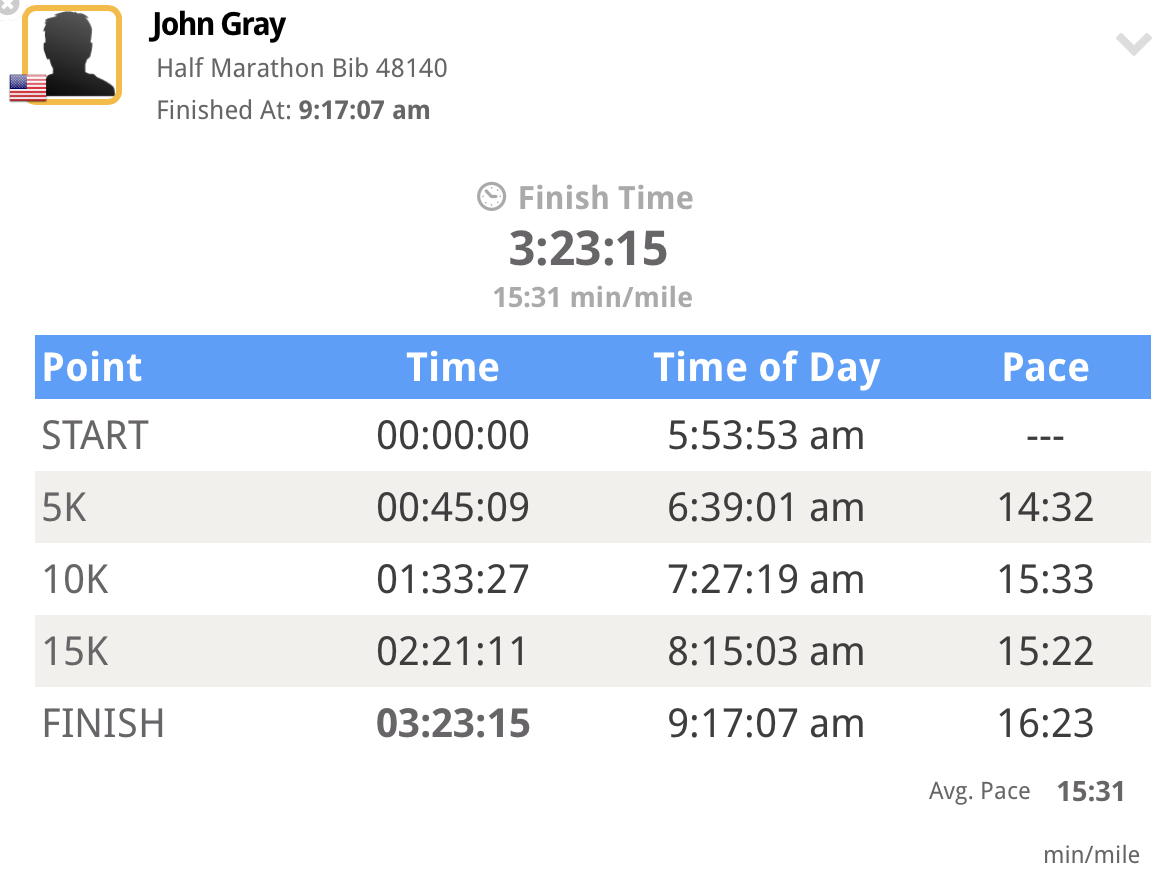1168x894 pixels.
Task: Click the Pace column header
Action: 1045,367
